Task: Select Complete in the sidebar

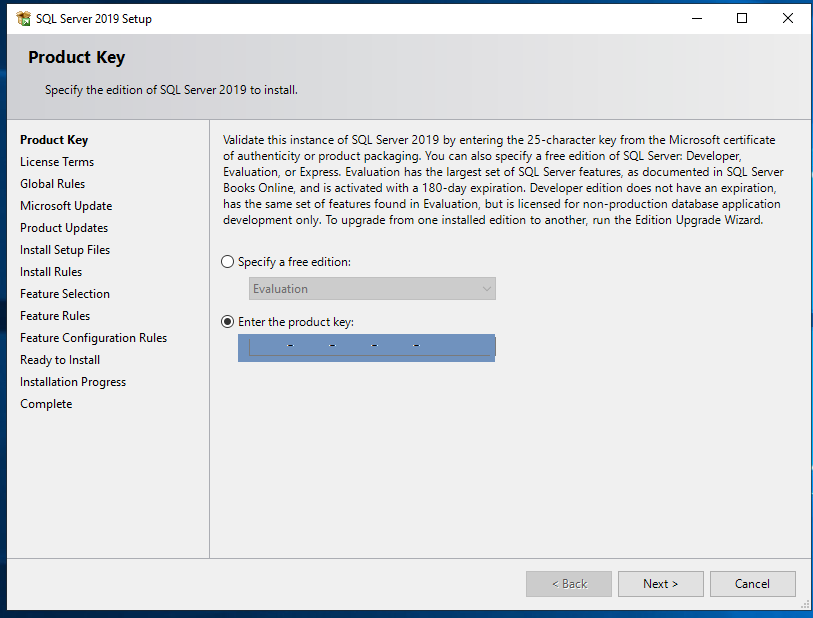Action: click(x=45, y=403)
